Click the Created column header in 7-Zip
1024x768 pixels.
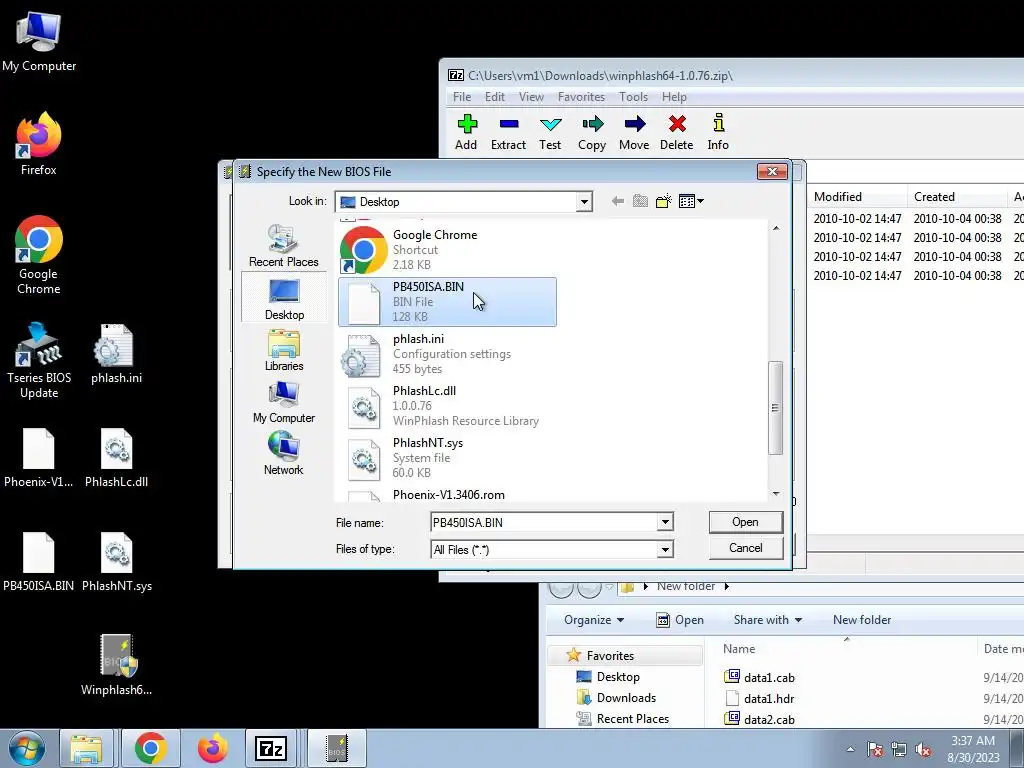(x=957, y=197)
